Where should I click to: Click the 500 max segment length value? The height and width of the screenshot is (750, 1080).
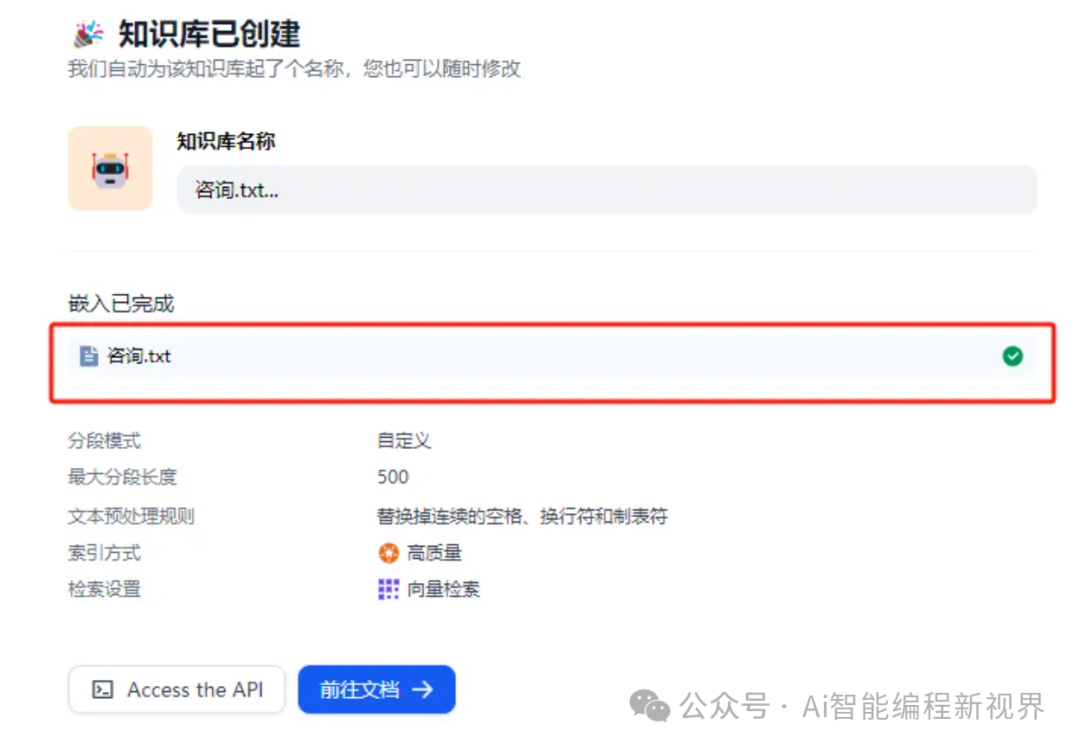point(393,477)
